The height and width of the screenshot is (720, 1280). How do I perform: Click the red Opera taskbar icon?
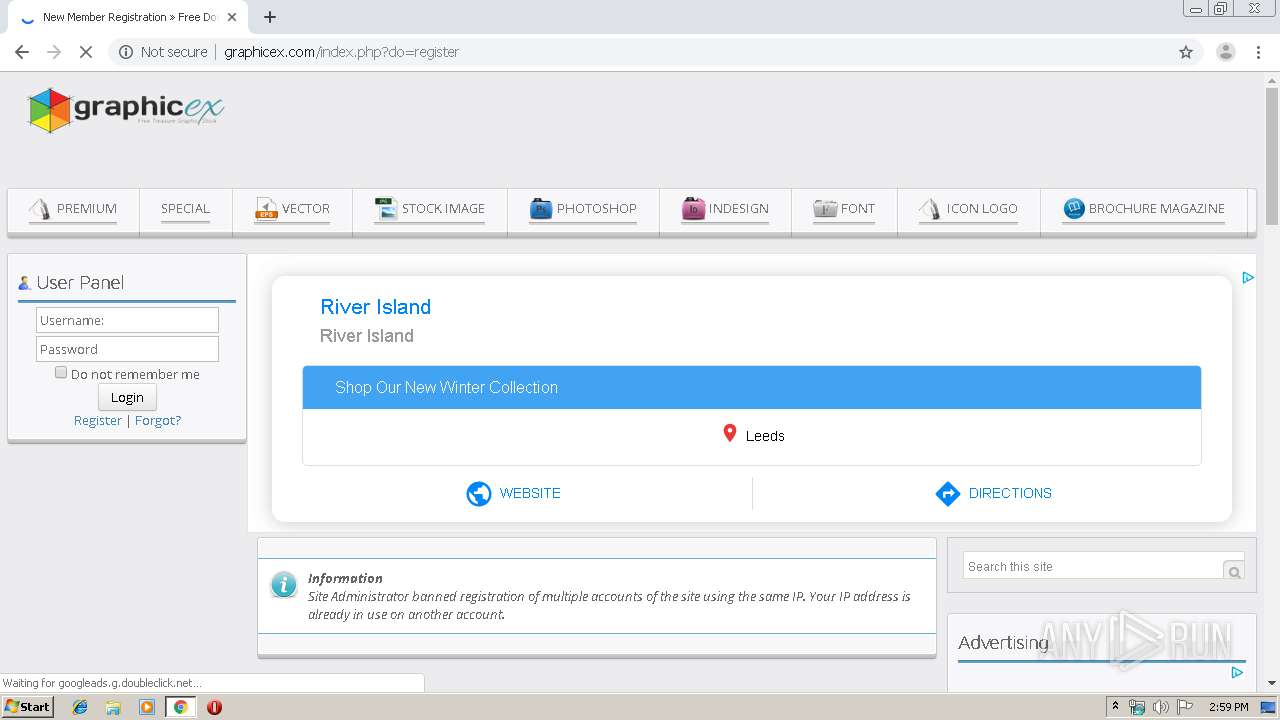pos(214,707)
